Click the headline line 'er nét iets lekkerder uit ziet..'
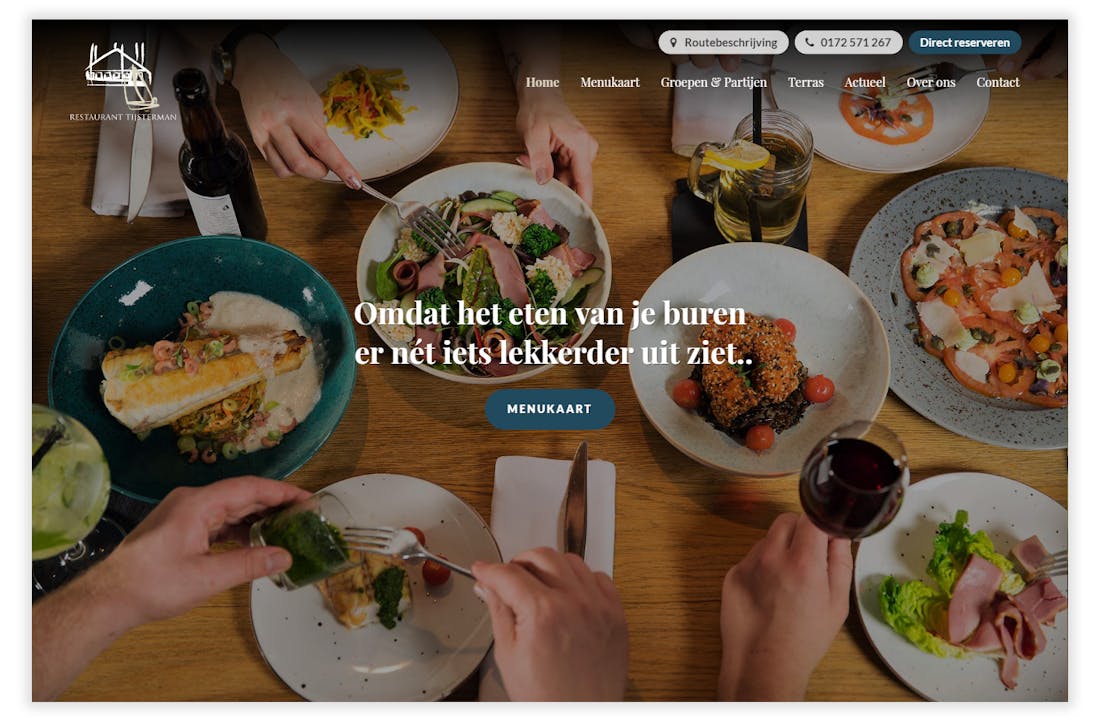 coord(553,353)
